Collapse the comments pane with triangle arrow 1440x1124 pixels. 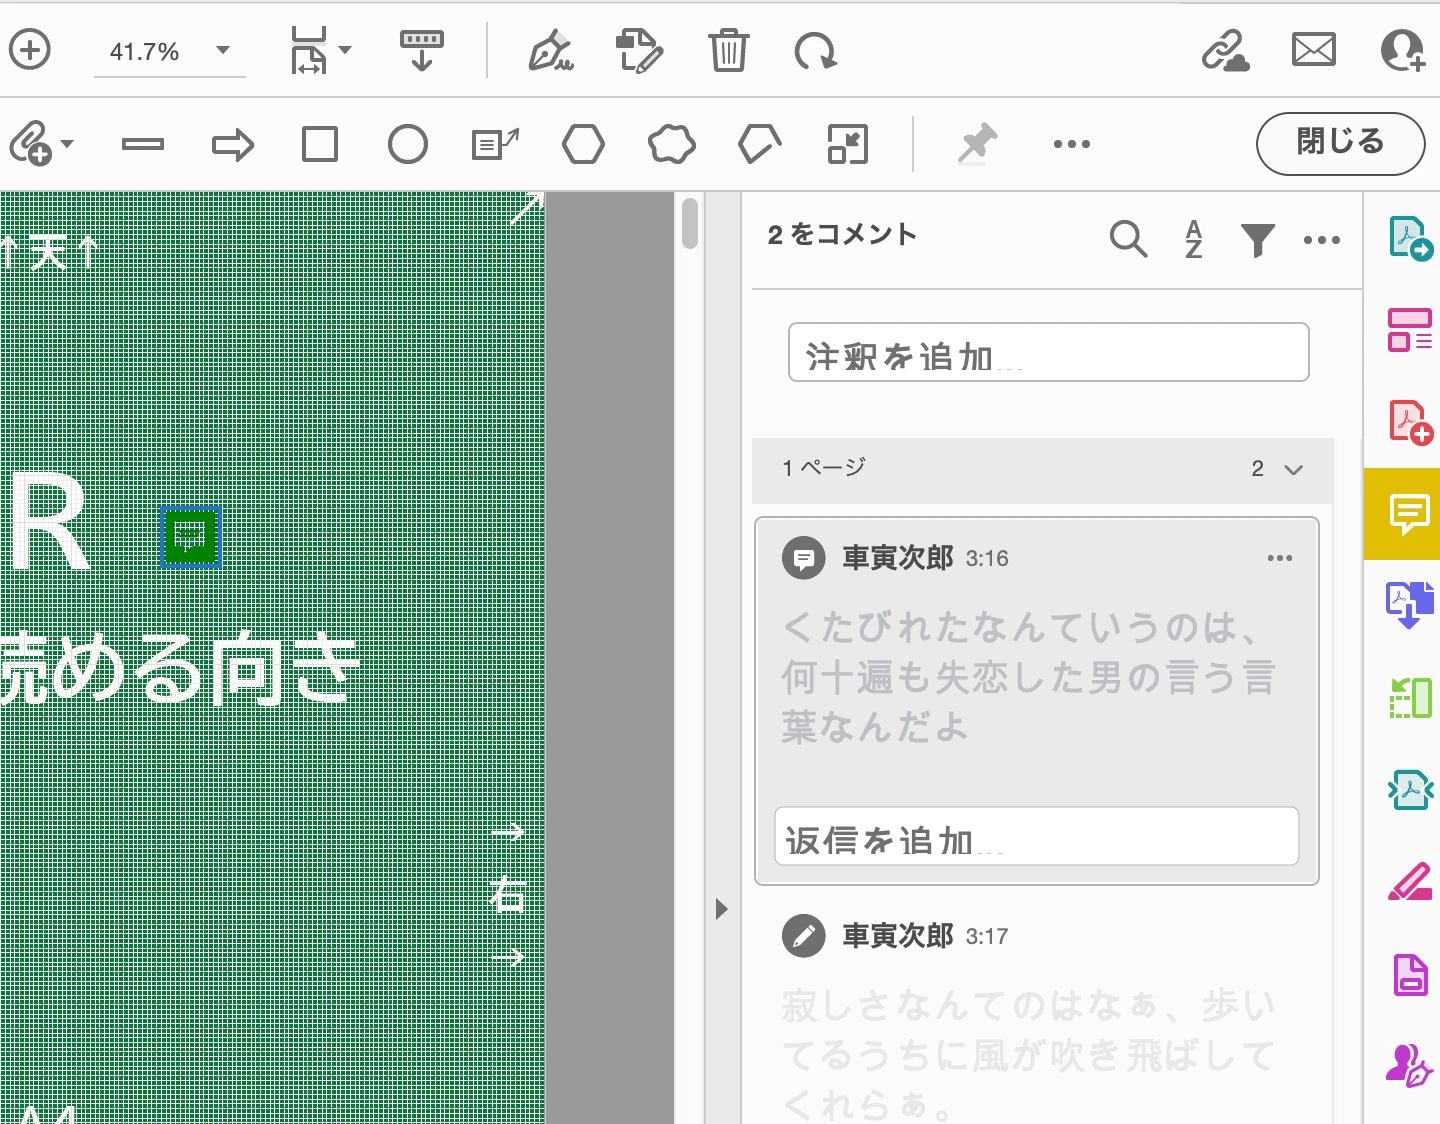click(722, 909)
